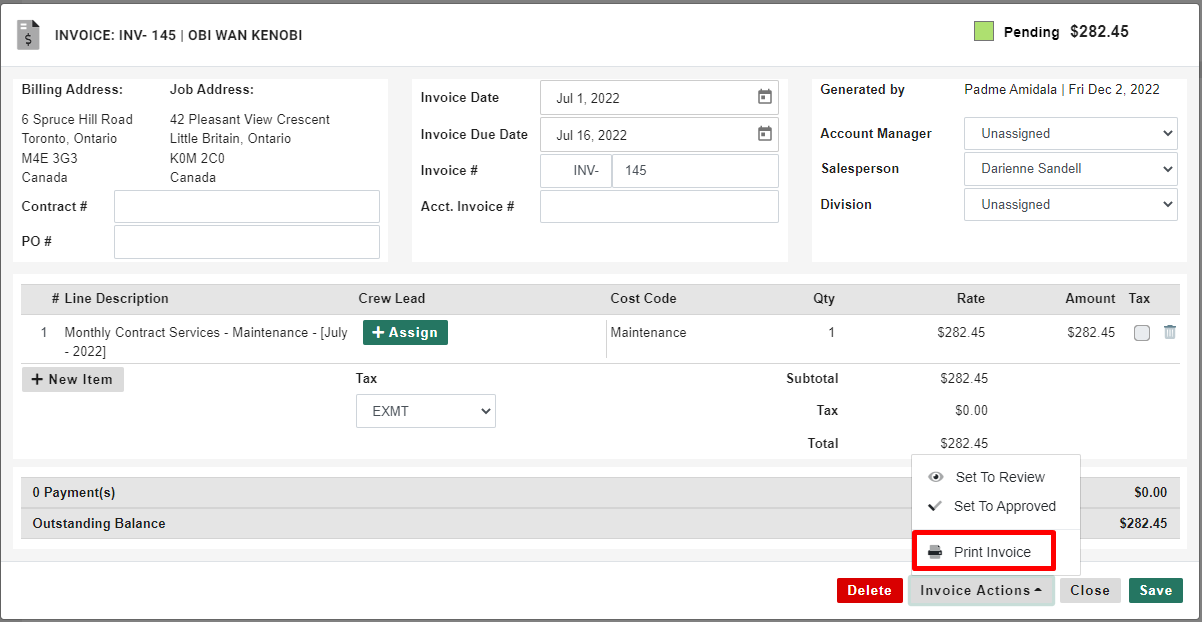
Task: Click the Qty value 1 in the line row
Action: pos(831,332)
